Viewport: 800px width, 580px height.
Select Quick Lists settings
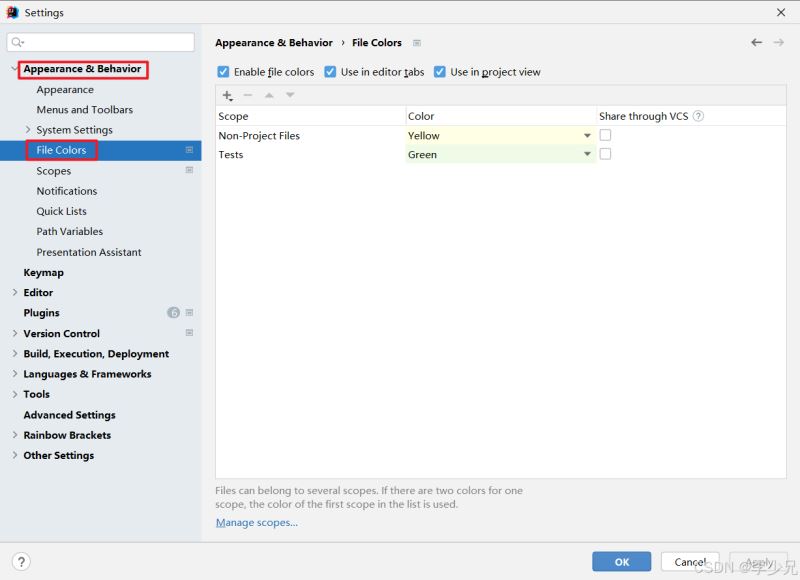(x=61, y=211)
